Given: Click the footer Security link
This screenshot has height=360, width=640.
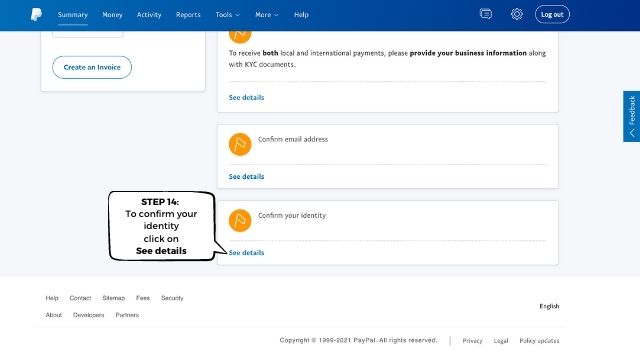Looking at the screenshot, I should pos(172,298).
